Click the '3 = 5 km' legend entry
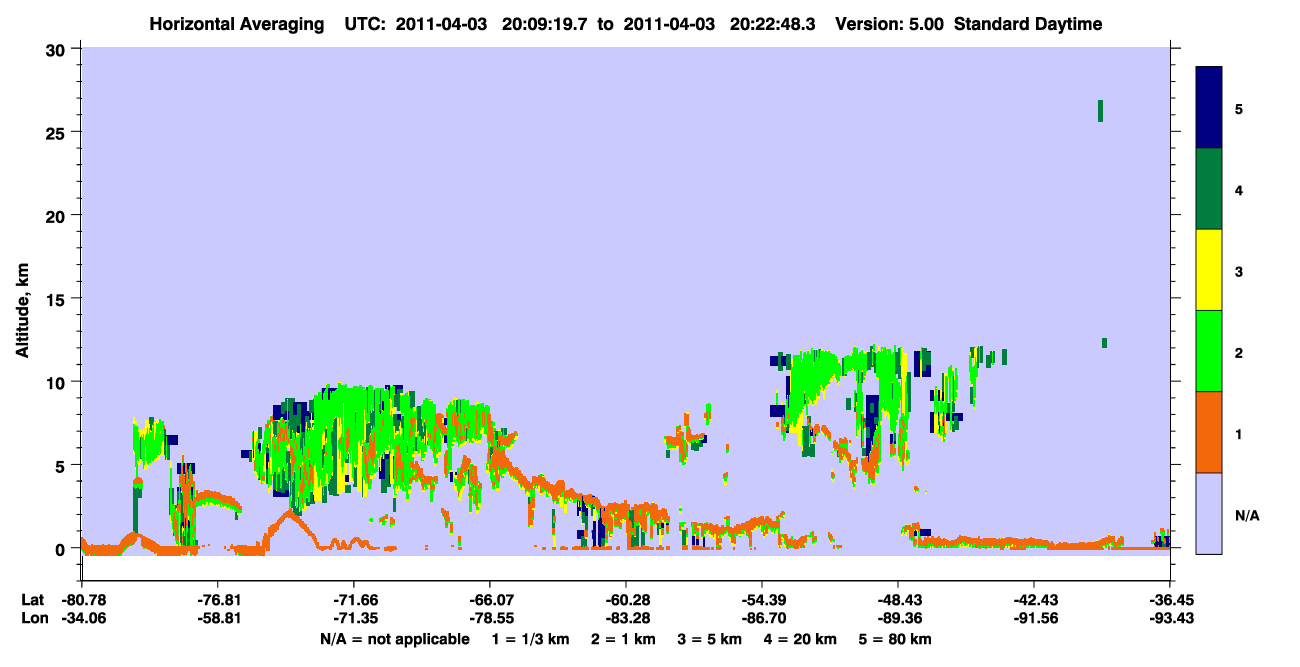This screenshot has height=667, width=1300. tap(710, 639)
